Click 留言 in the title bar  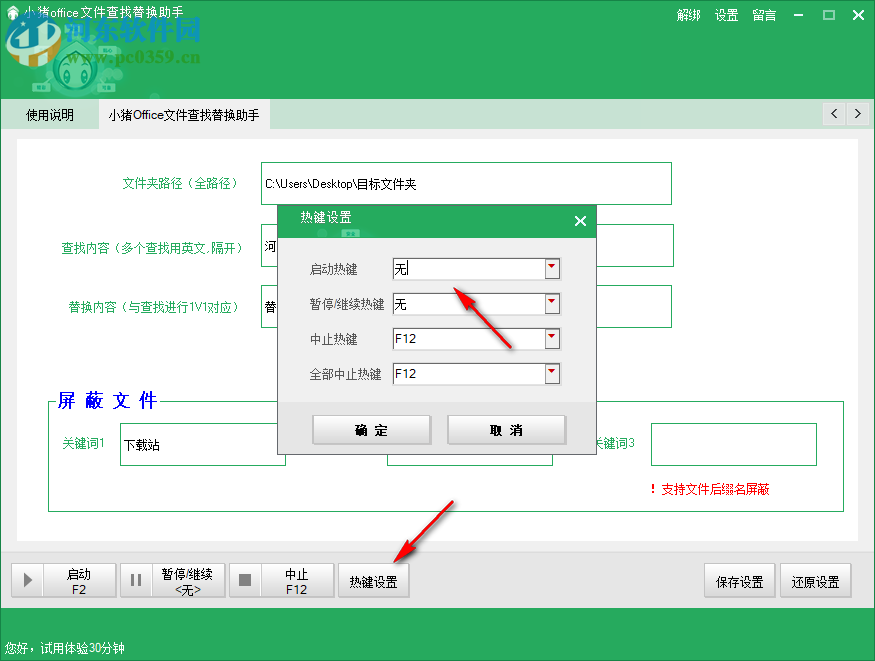pyautogui.click(x=763, y=15)
